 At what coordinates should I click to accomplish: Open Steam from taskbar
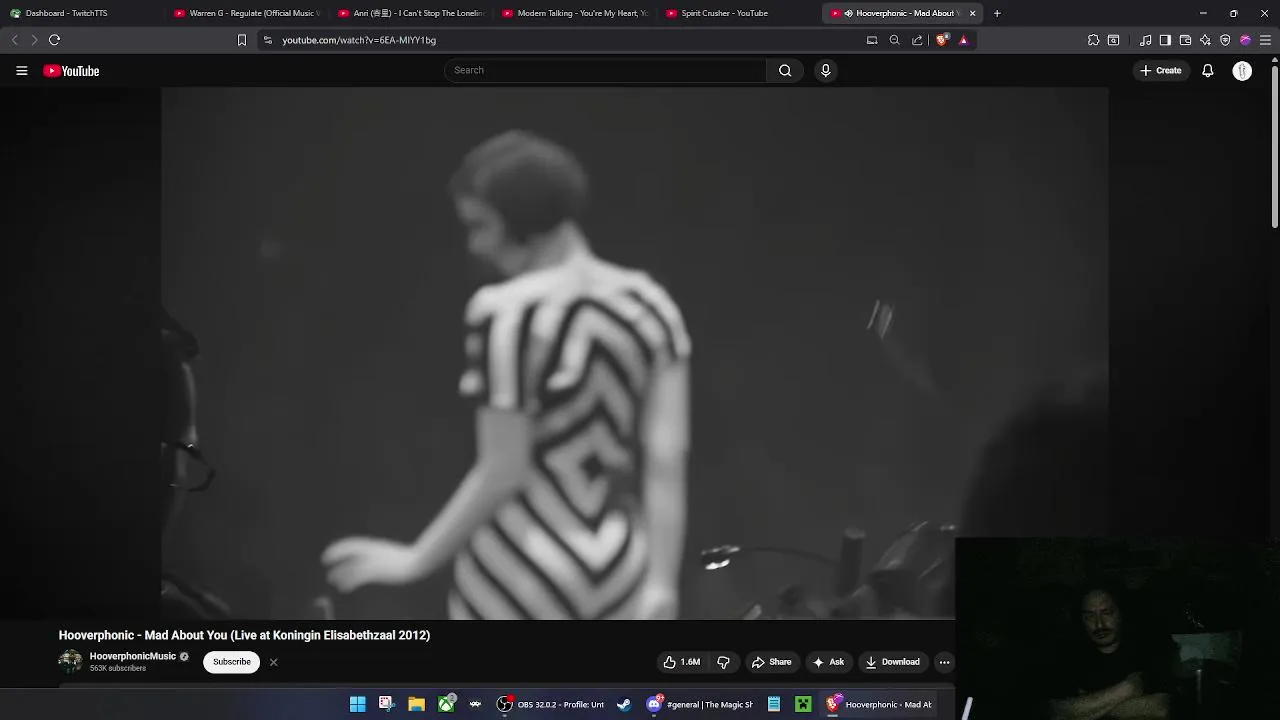624,704
